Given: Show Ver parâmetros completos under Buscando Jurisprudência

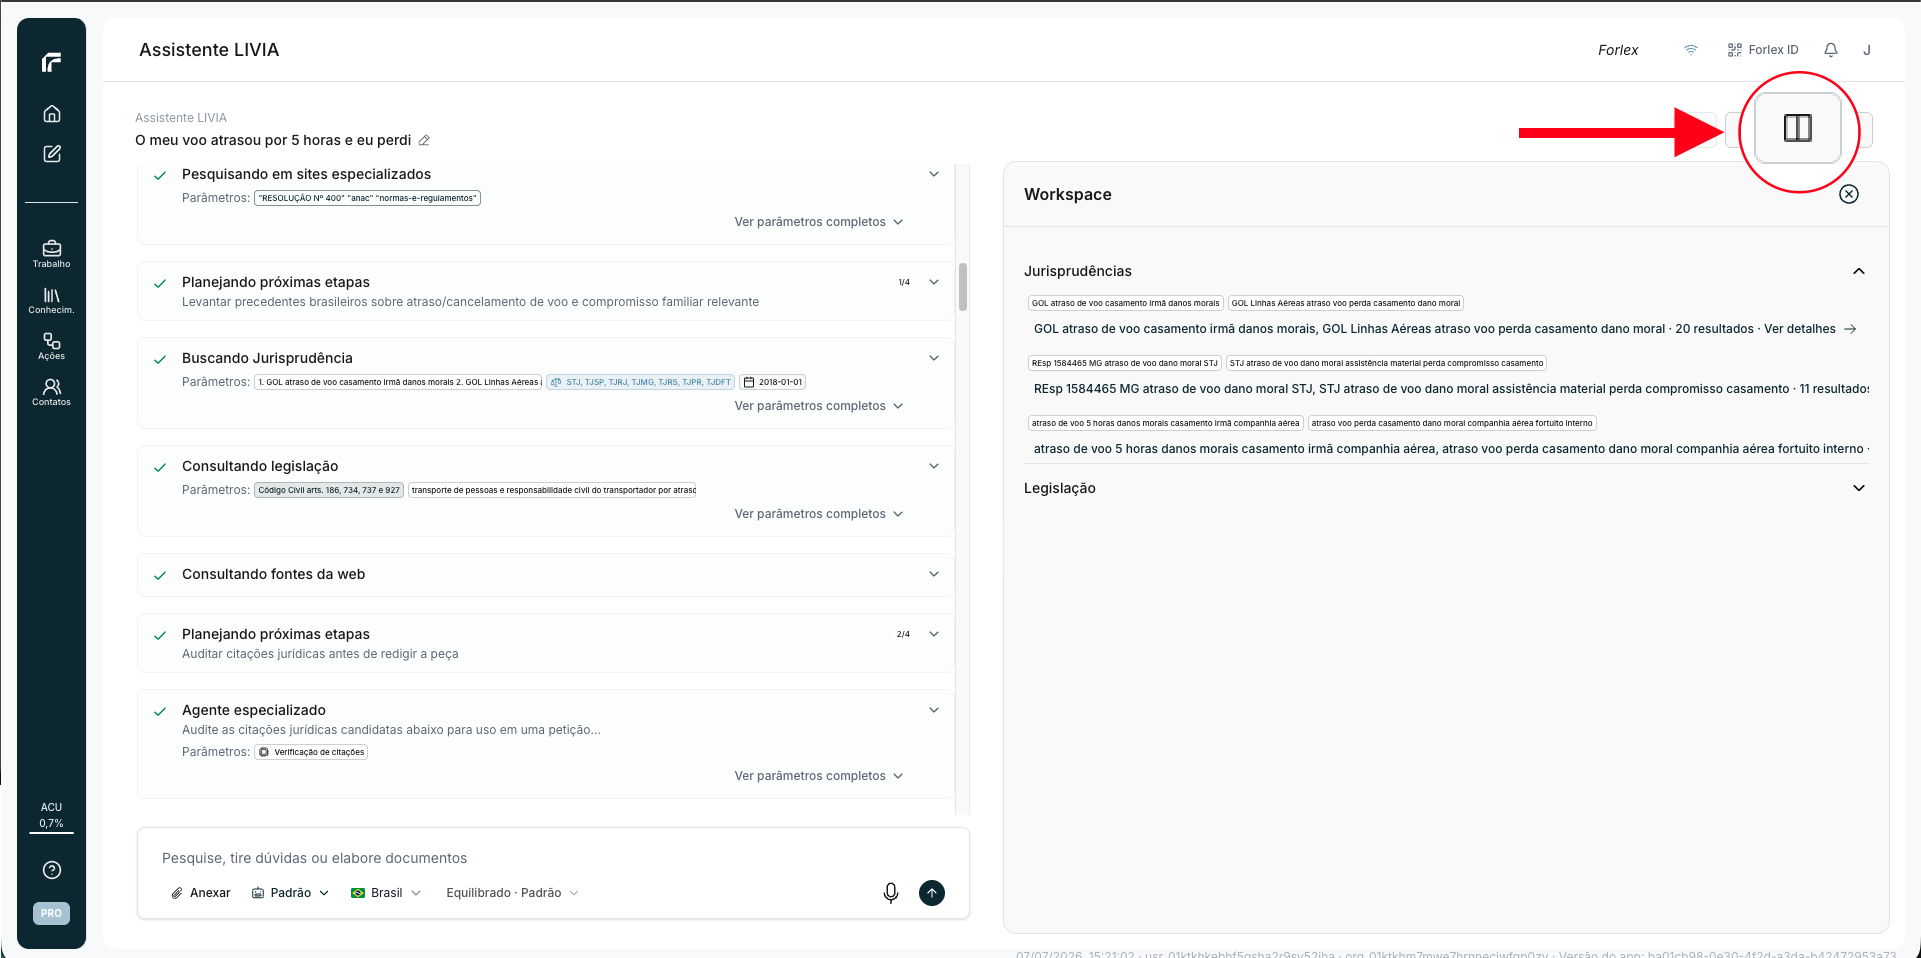Looking at the screenshot, I should point(819,406).
